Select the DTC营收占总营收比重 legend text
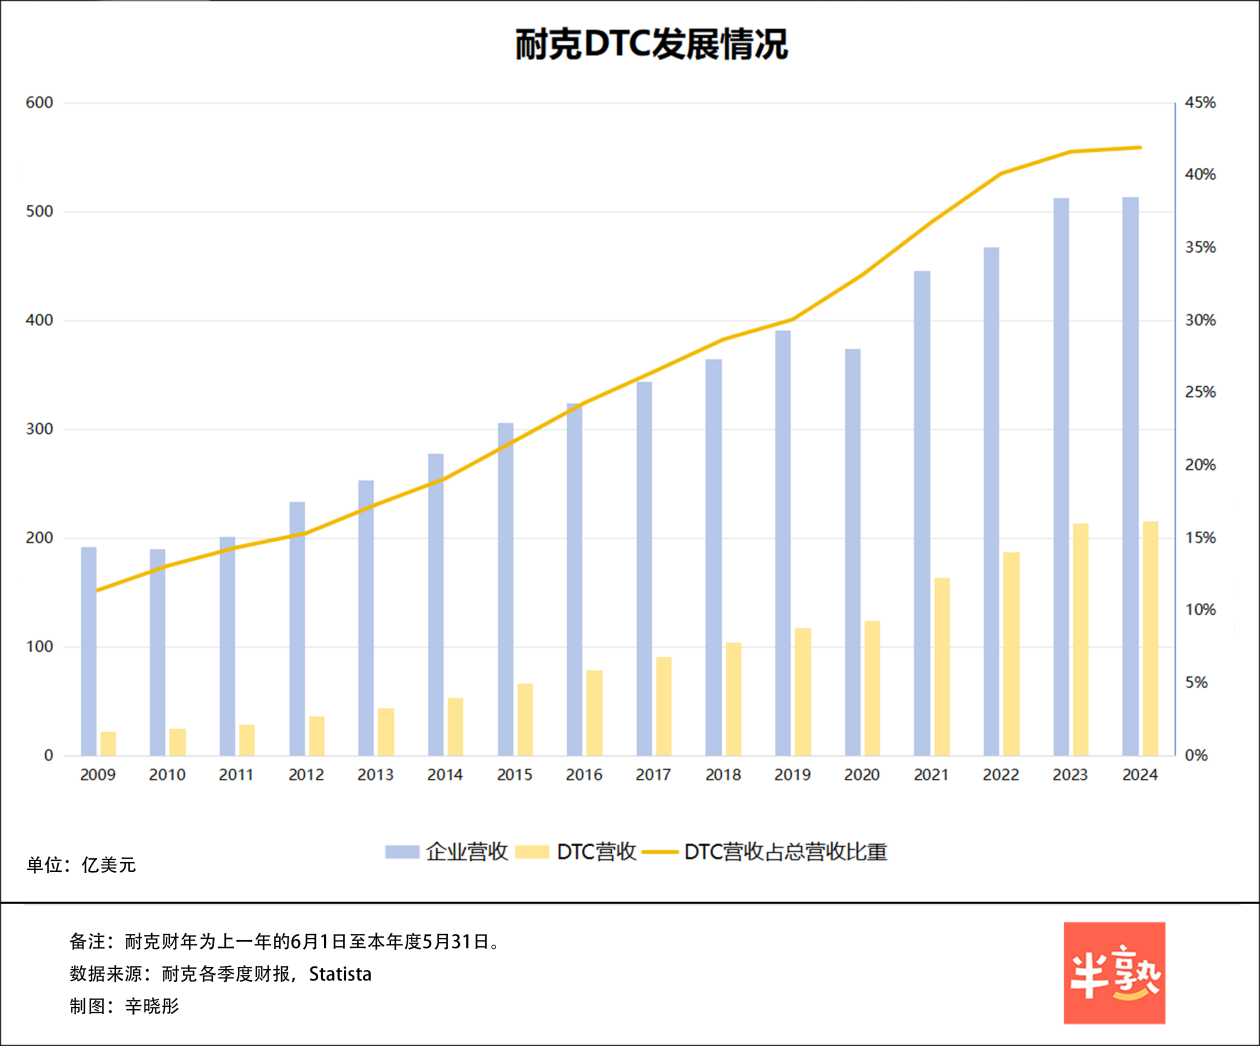 [785, 852]
